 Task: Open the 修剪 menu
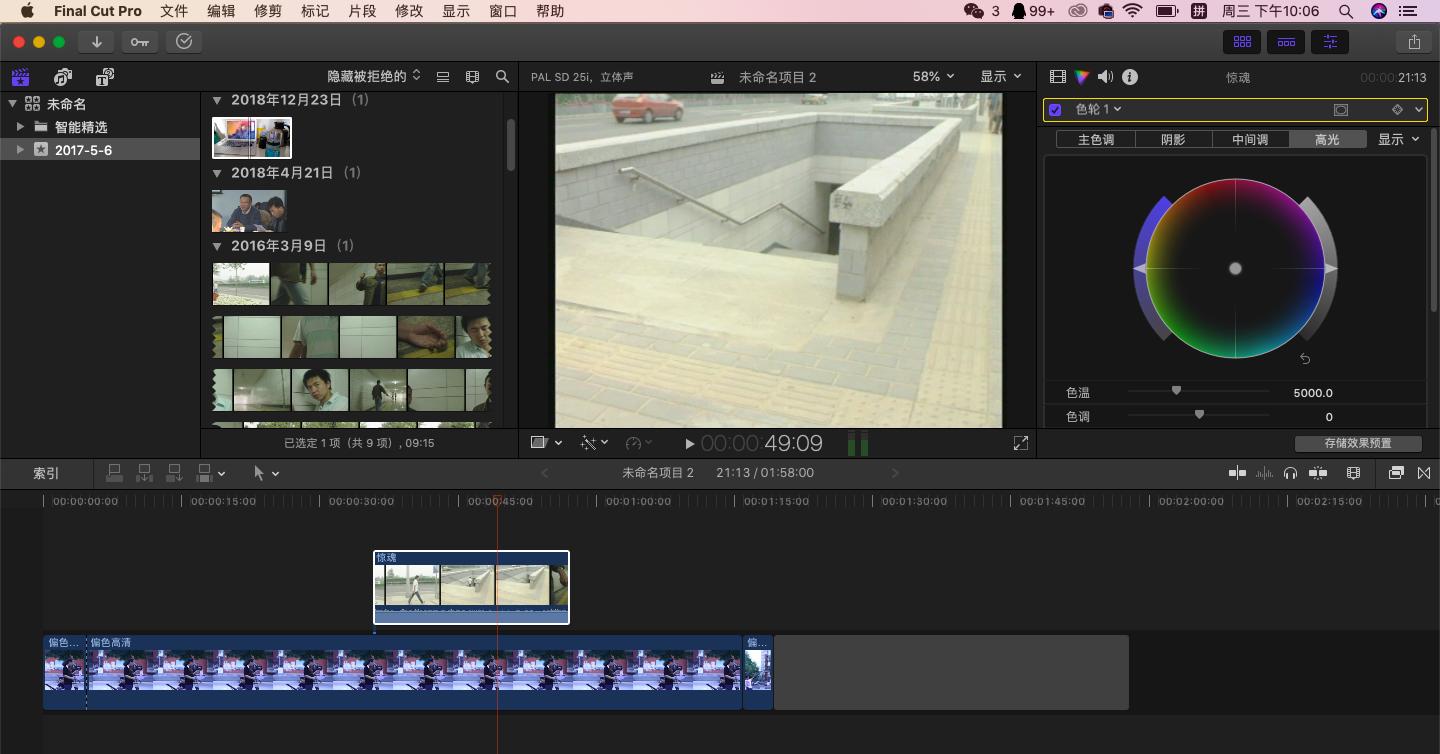pos(268,11)
